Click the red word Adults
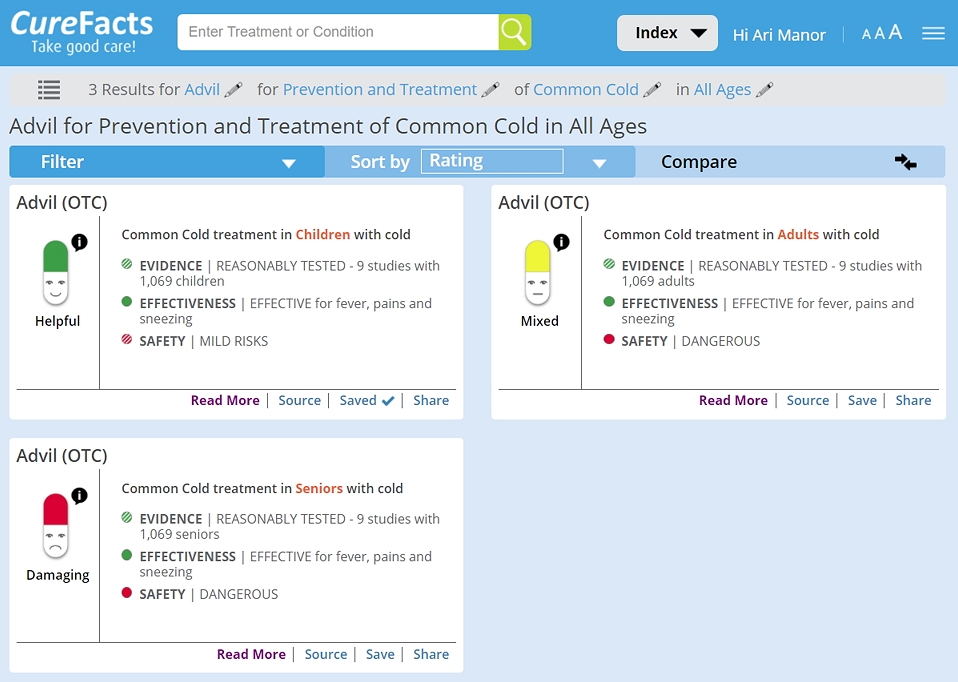The height and width of the screenshot is (682, 958). pyautogui.click(x=798, y=235)
